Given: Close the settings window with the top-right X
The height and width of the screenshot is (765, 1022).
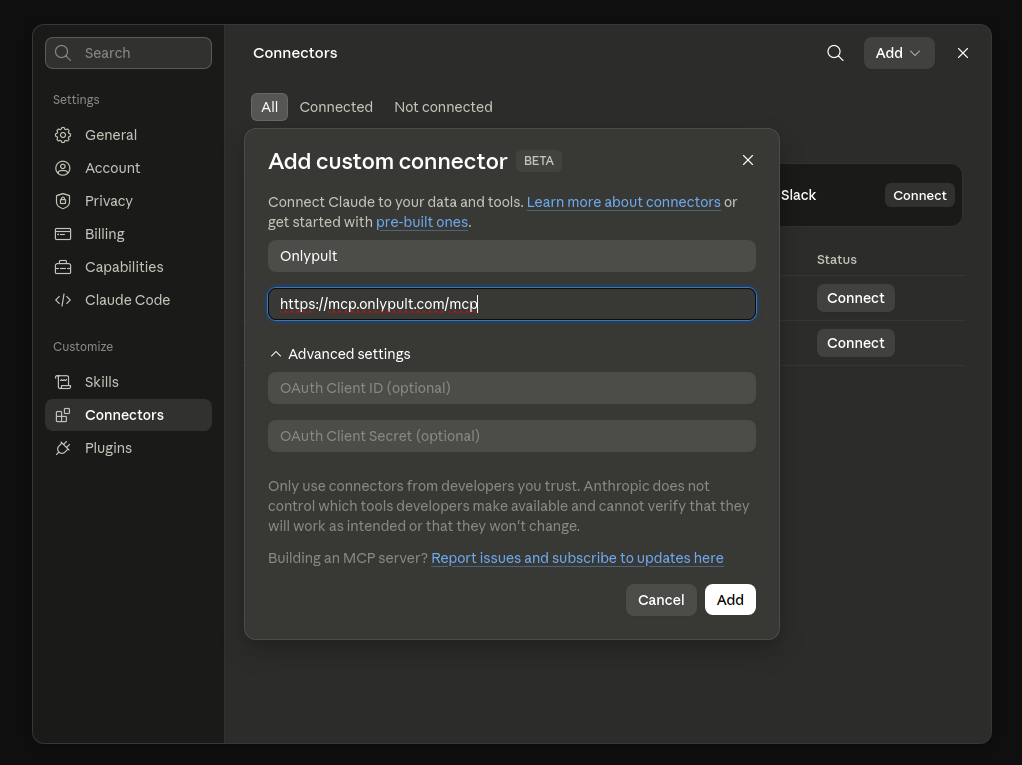Looking at the screenshot, I should (963, 53).
